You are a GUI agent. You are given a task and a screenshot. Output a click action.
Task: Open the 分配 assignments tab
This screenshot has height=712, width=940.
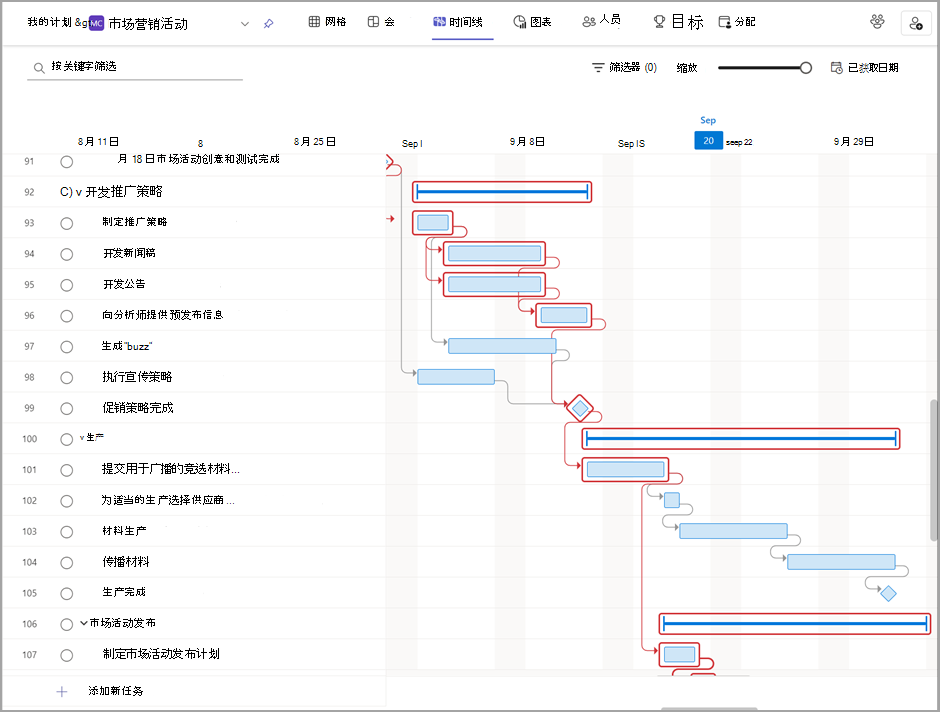[x=737, y=22]
